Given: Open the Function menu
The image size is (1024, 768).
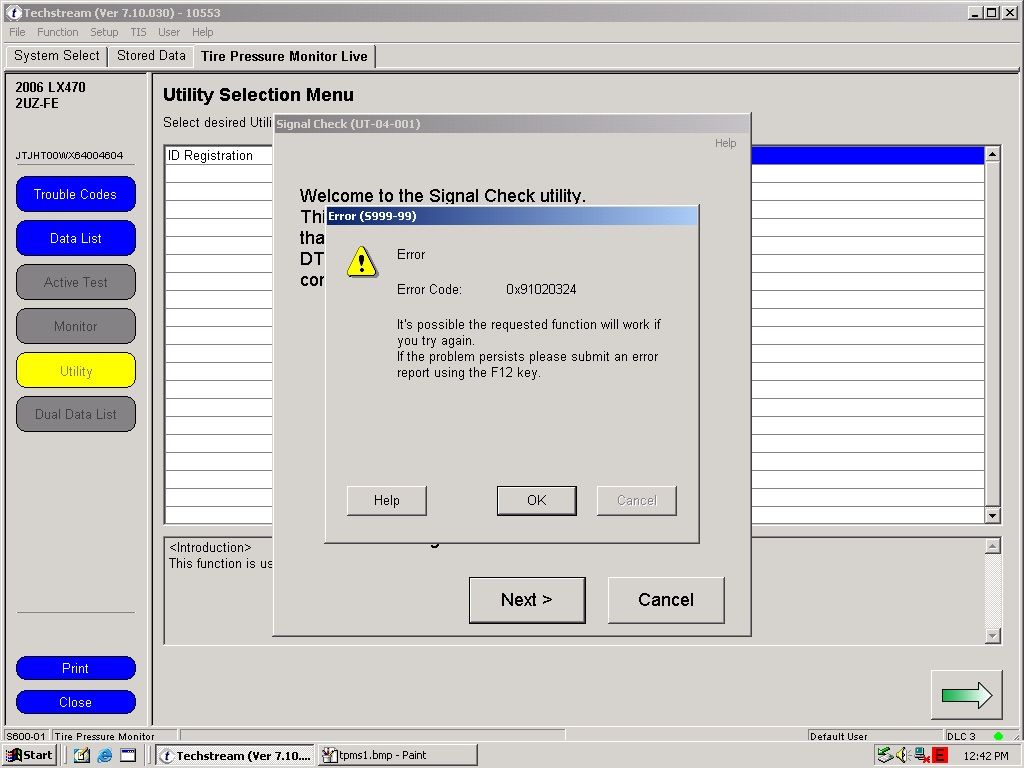Looking at the screenshot, I should [x=57, y=32].
